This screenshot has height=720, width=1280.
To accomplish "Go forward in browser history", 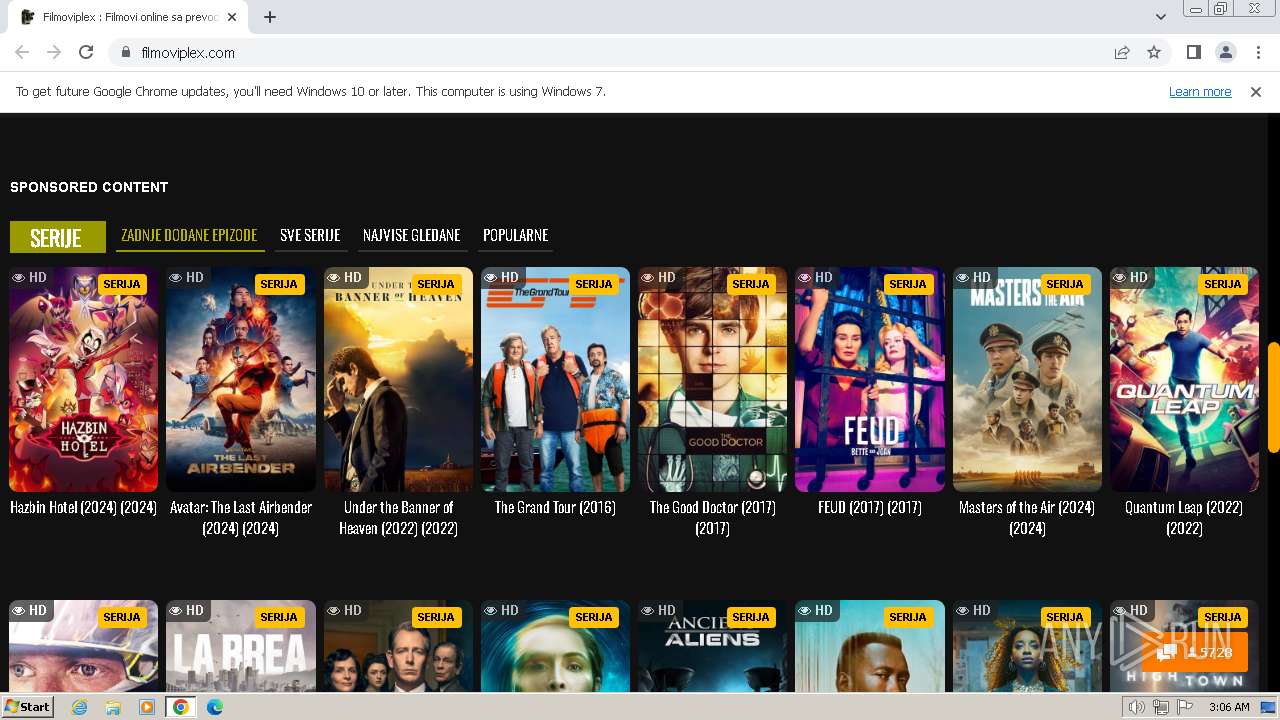I will click(x=54, y=52).
